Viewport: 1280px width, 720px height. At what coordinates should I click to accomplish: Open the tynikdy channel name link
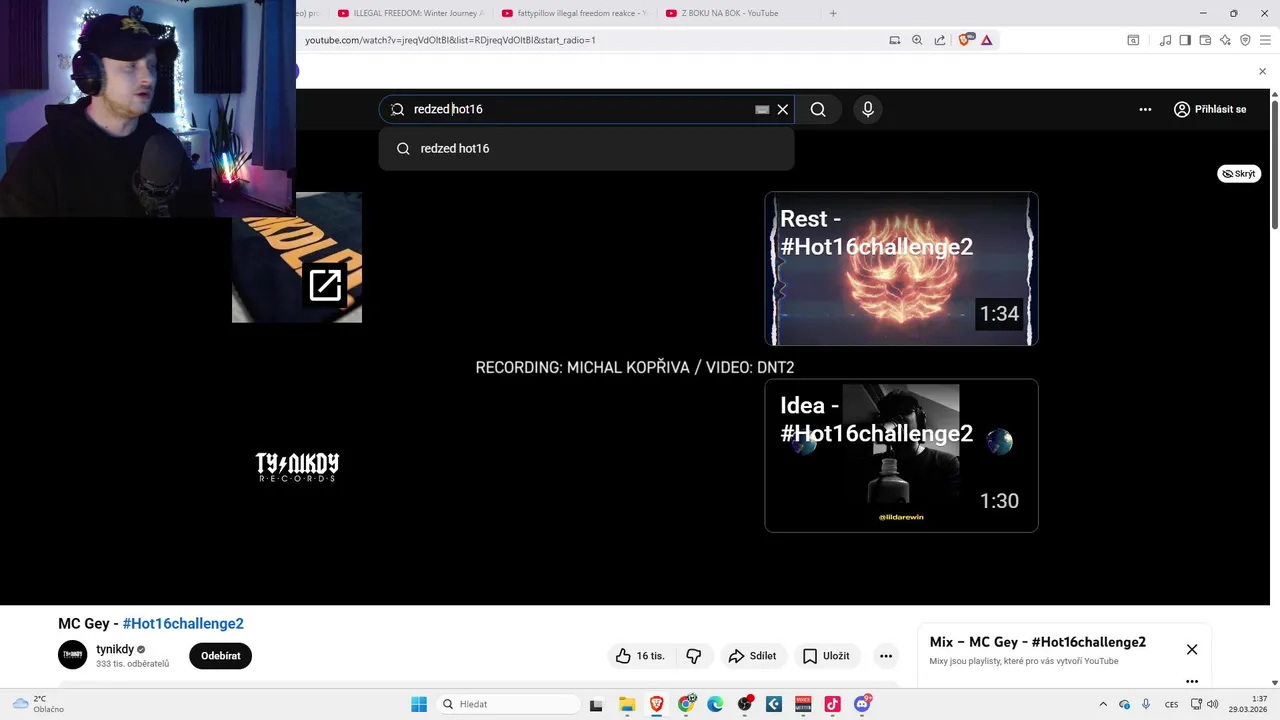[115, 649]
